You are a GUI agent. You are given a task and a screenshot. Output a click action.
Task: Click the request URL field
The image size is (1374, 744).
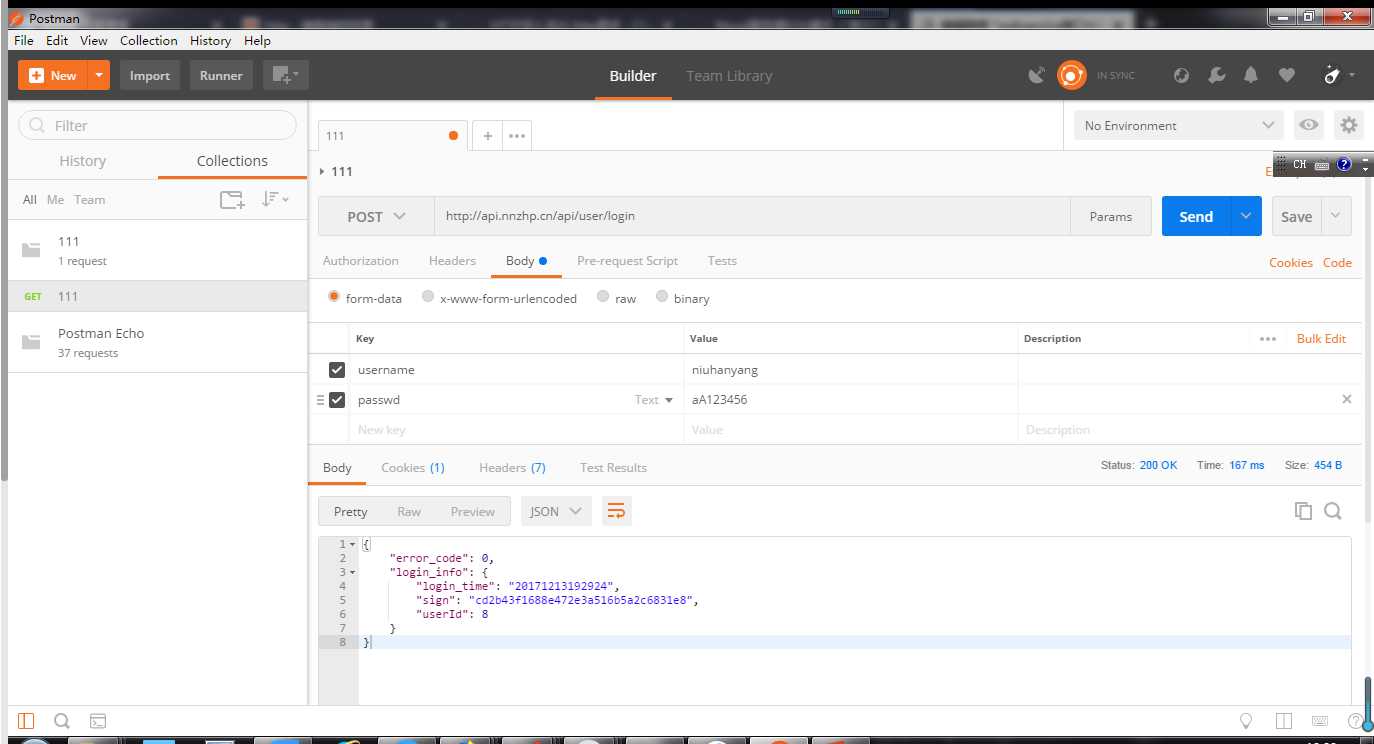[752, 216]
